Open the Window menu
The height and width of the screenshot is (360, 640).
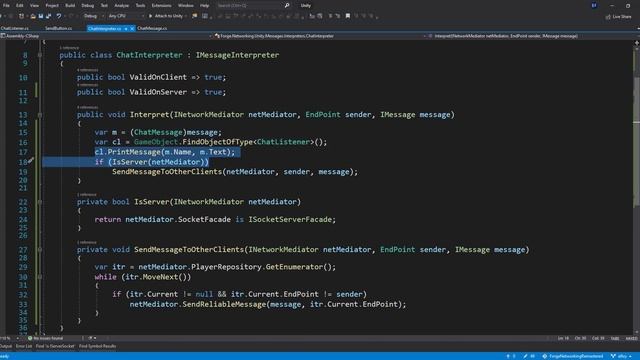(185, 6)
